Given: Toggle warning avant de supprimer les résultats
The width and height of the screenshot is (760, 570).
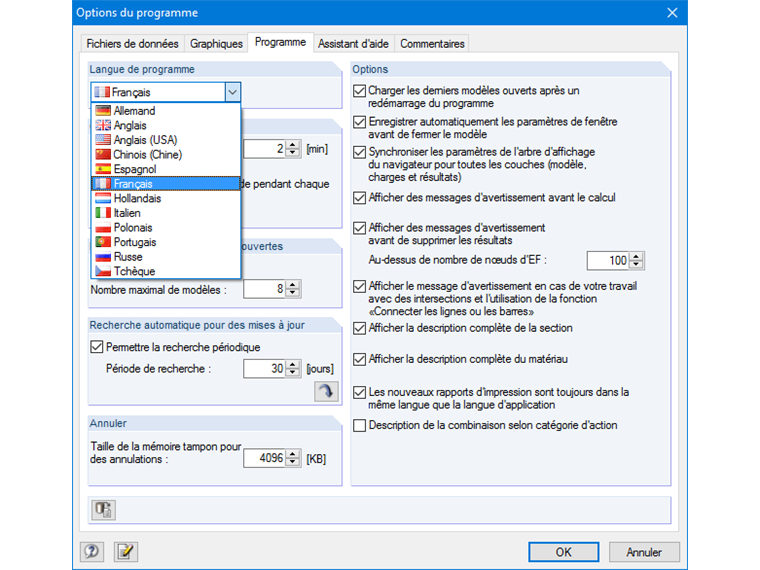Looking at the screenshot, I should (359, 228).
